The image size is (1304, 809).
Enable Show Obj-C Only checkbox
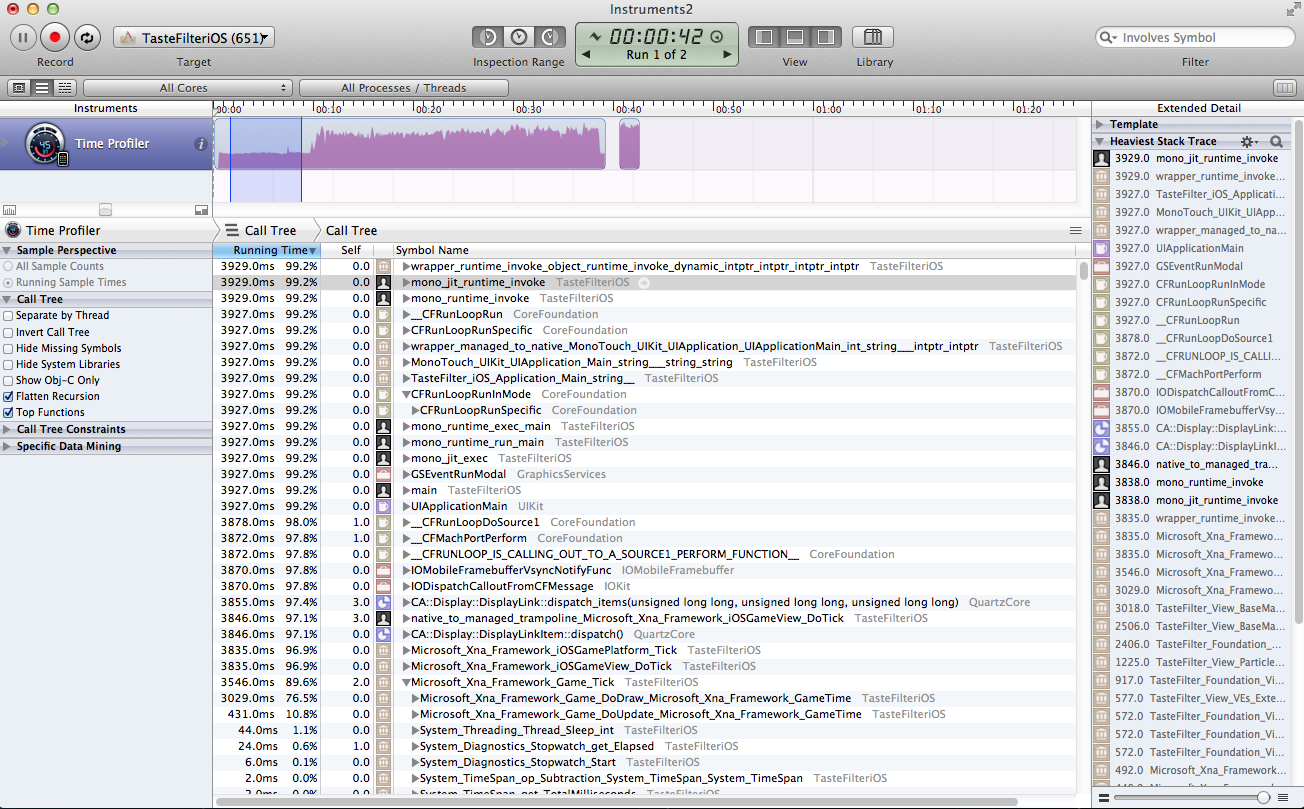click(9, 380)
